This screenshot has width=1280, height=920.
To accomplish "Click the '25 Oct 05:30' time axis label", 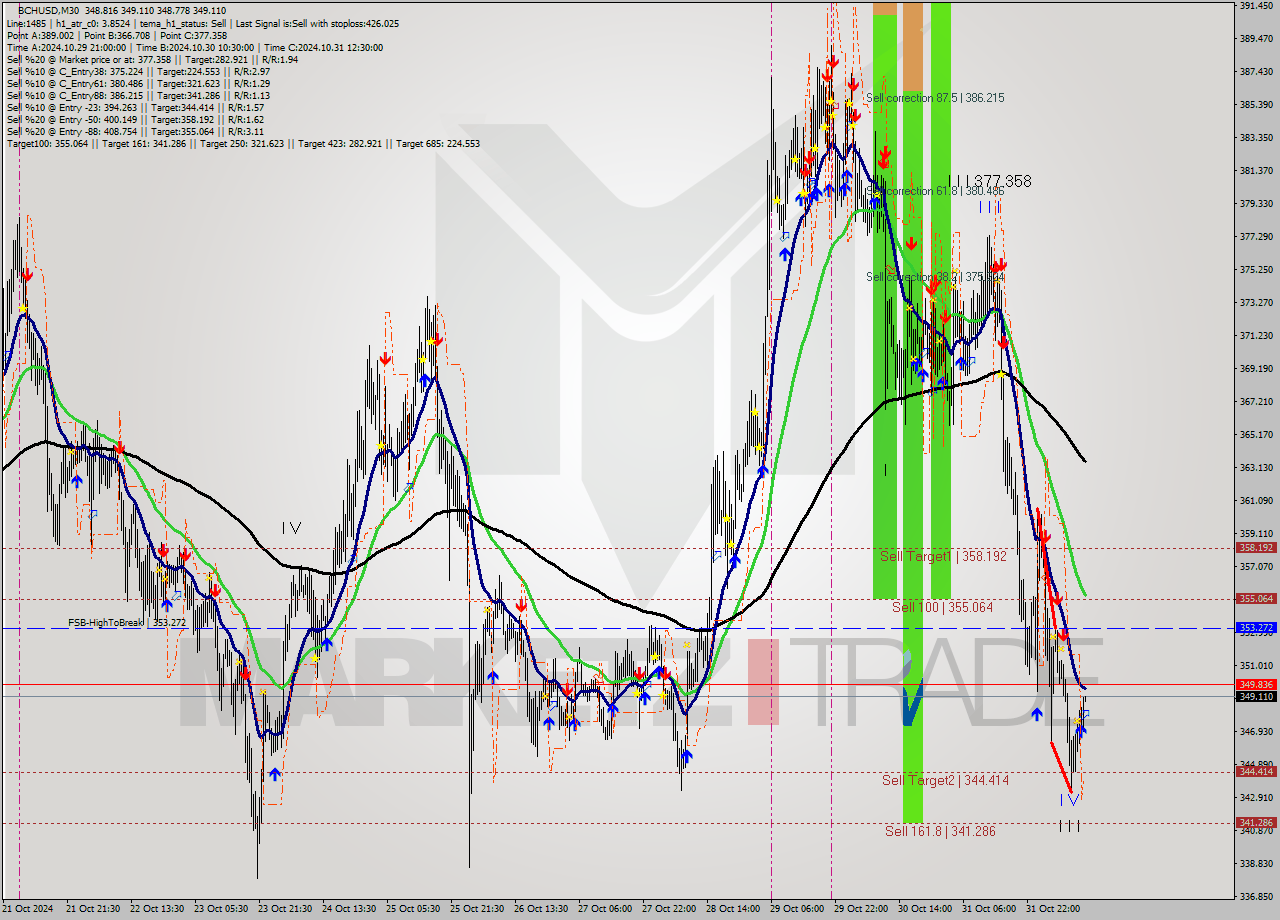I will coord(412,909).
